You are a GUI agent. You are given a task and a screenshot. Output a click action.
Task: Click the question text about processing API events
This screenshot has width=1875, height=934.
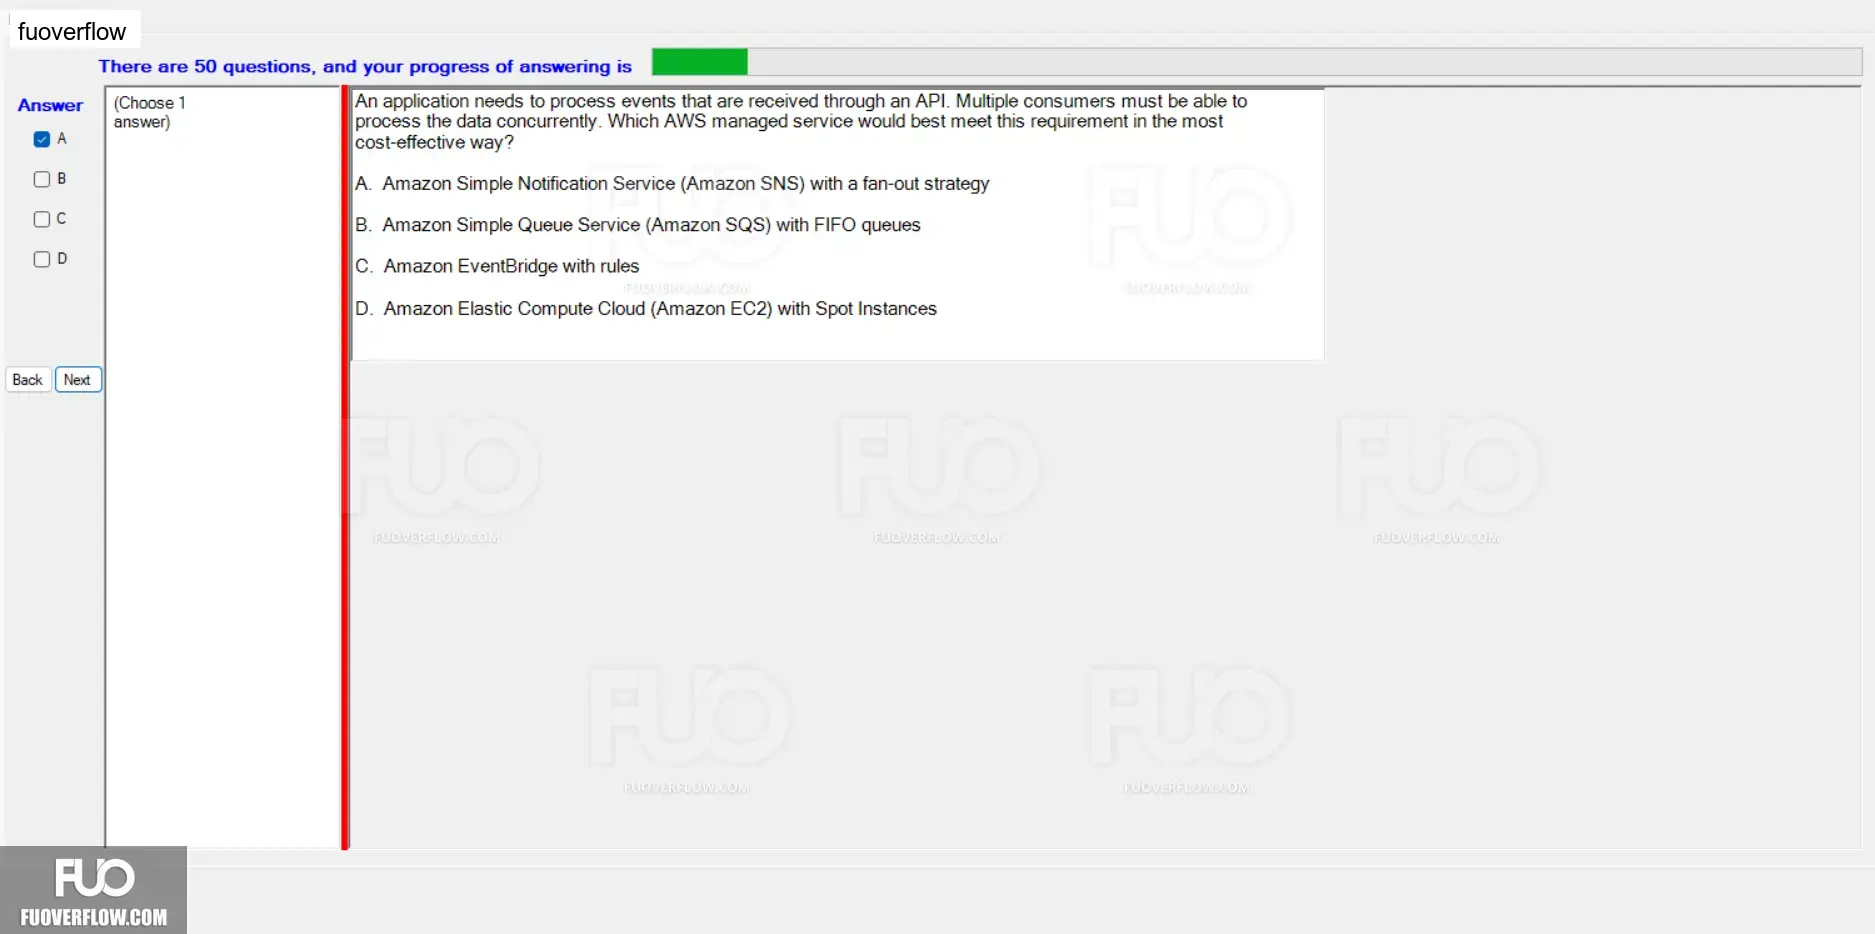click(801, 121)
